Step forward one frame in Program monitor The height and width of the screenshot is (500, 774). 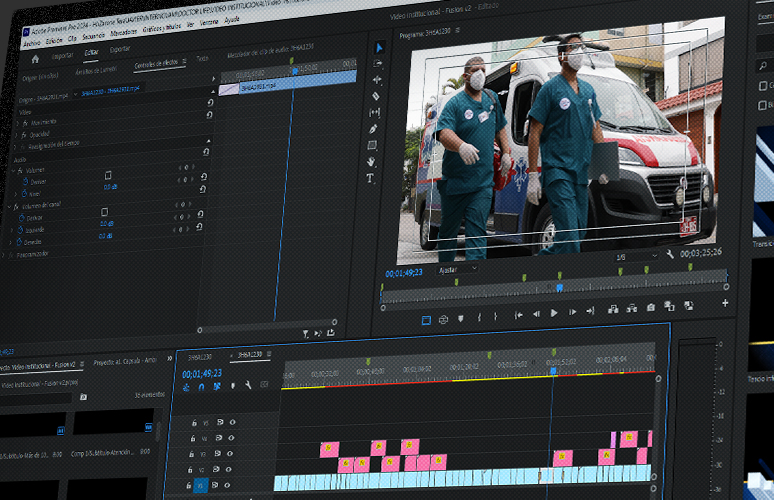click(x=572, y=312)
